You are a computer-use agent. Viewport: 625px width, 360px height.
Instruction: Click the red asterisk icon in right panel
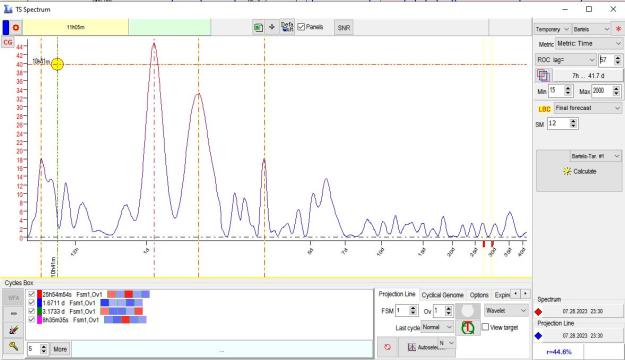click(x=618, y=29)
